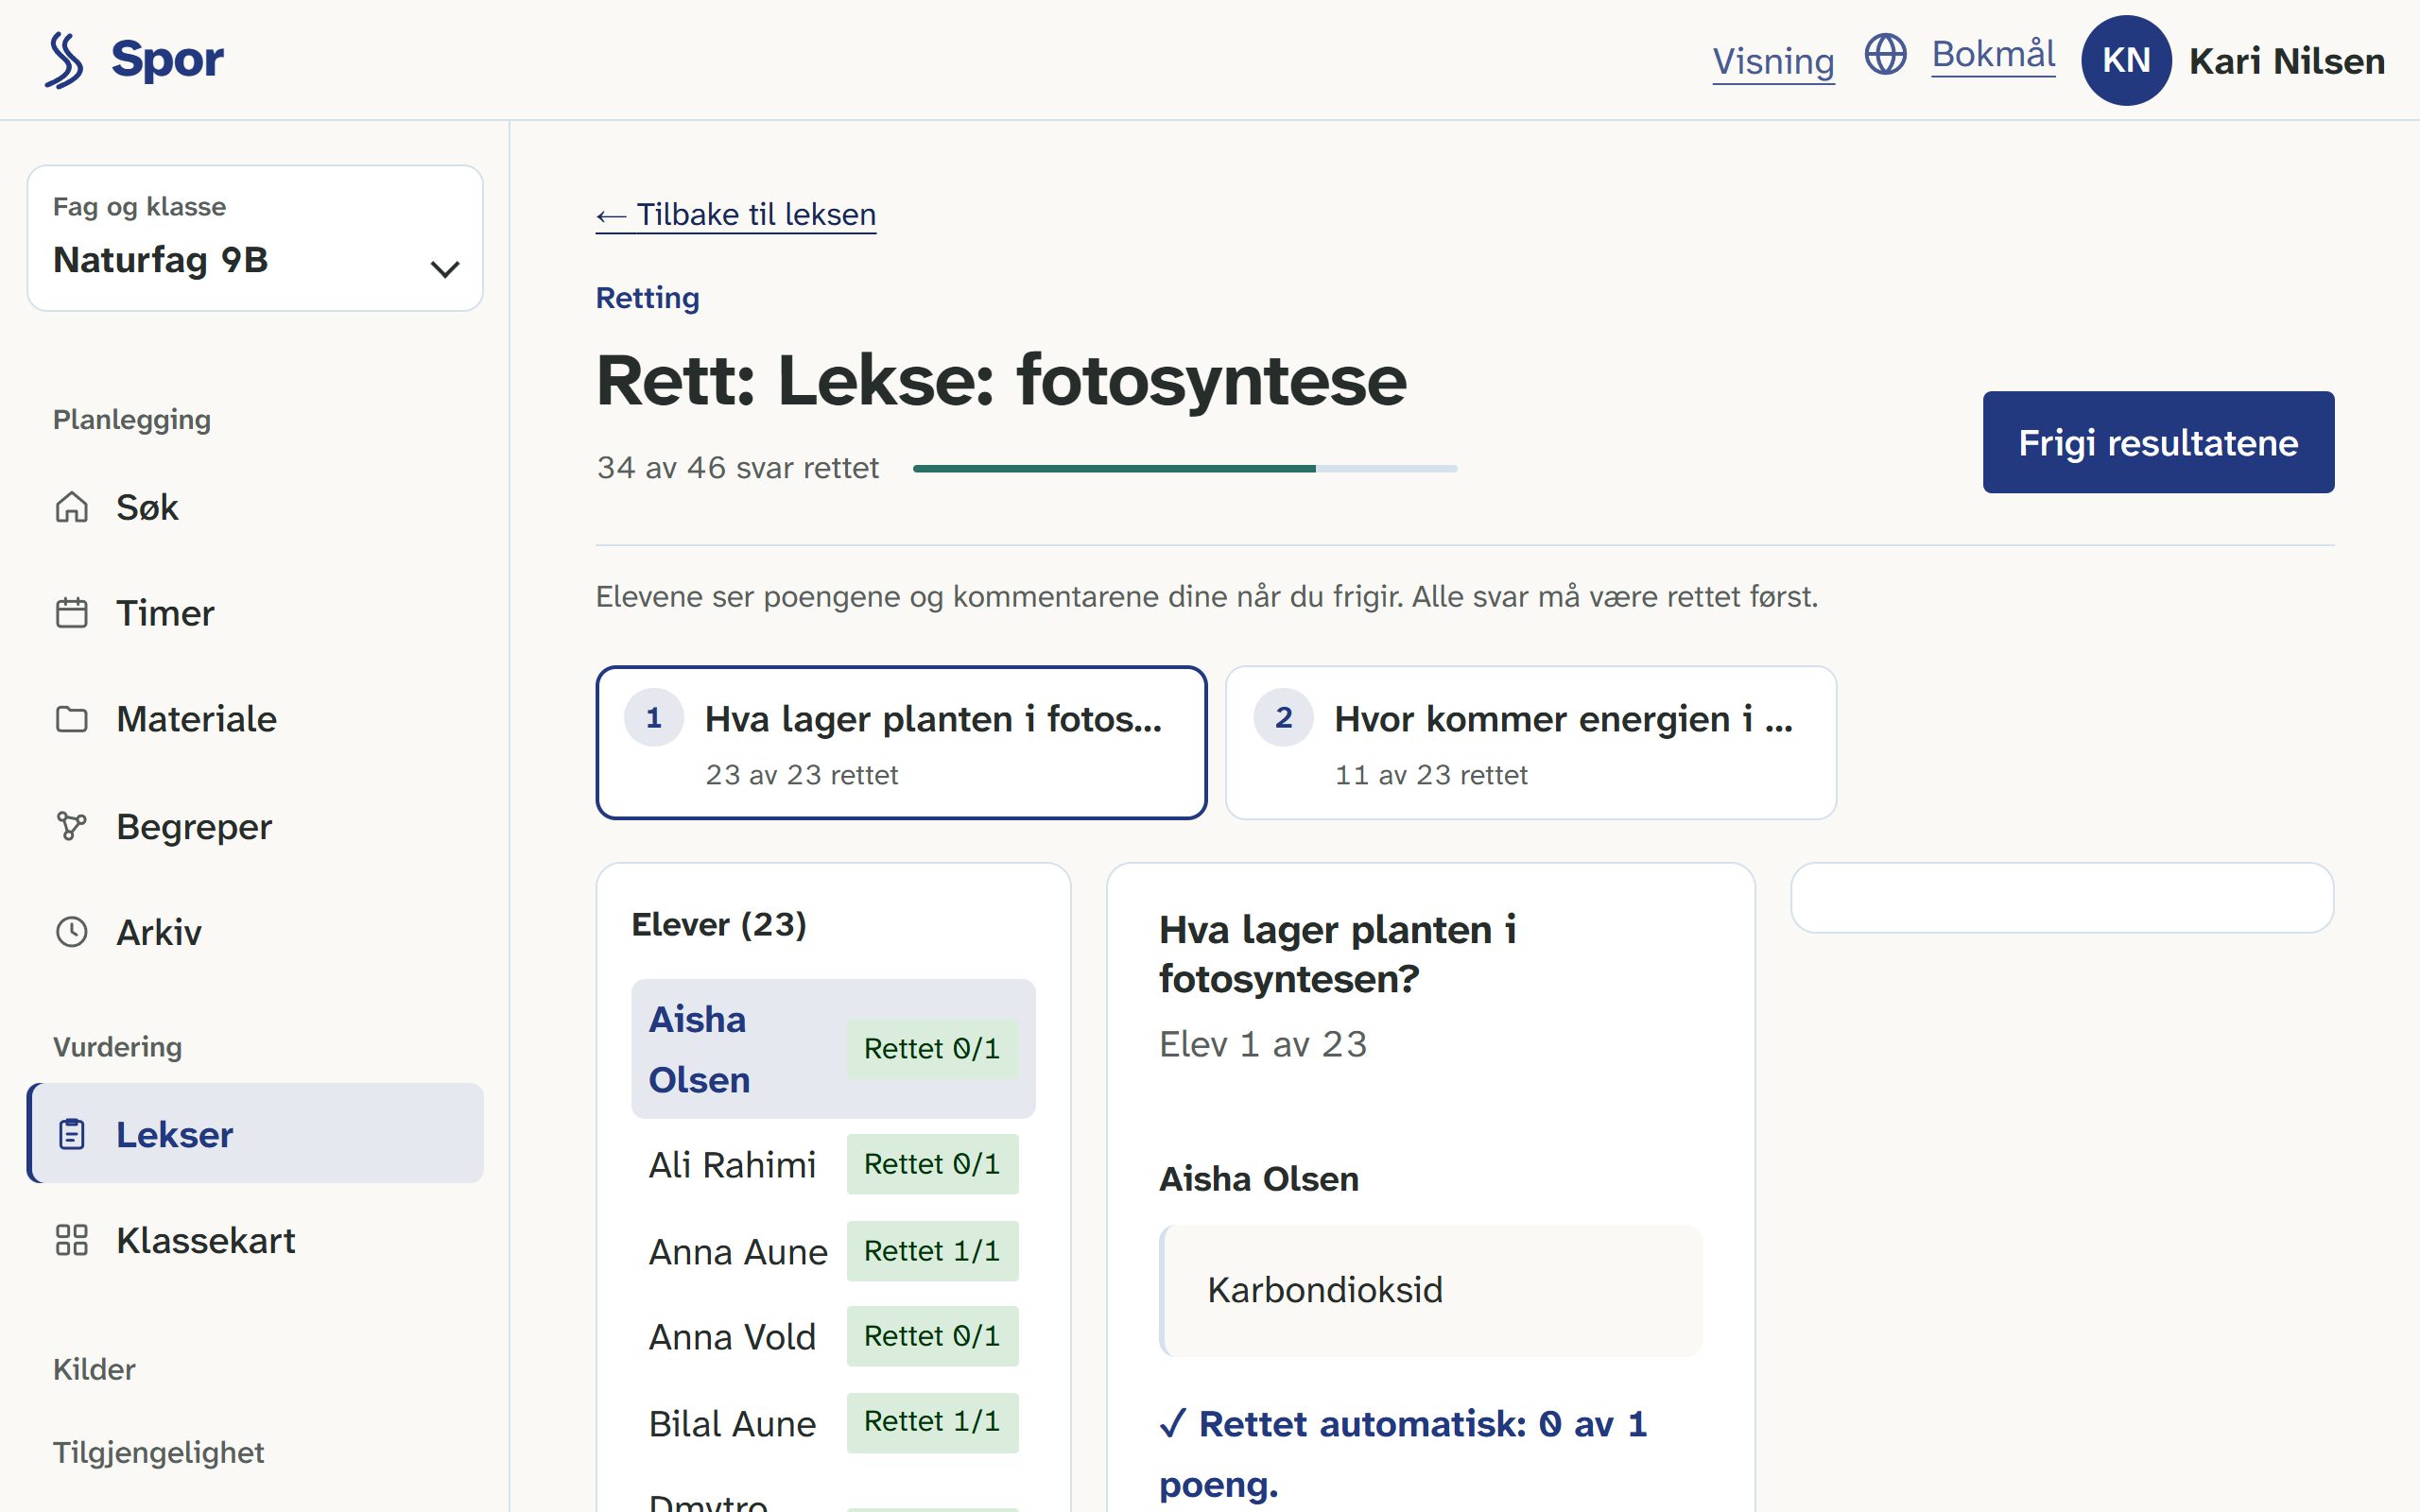The width and height of the screenshot is (2420, 1512).
Task: Select question 1 tab Hva lager planten
Action: 901,743
